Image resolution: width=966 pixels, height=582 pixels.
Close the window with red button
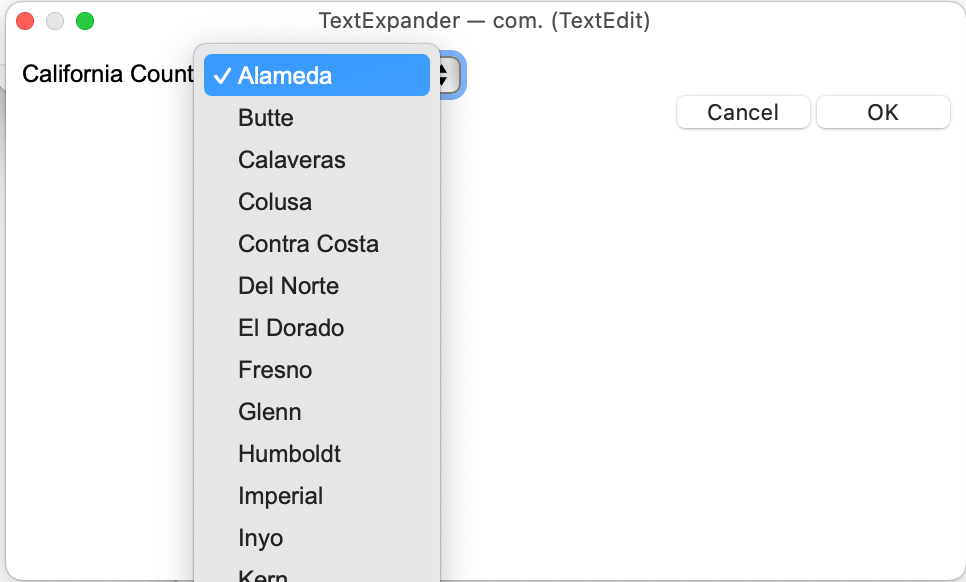coord(25,21)
